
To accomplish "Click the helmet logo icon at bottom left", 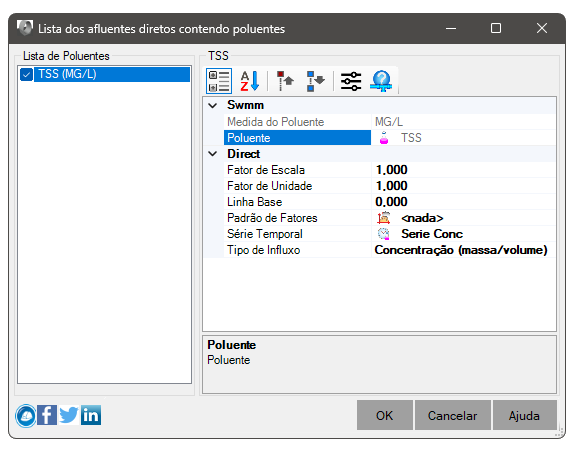I will [x=26, y=416].
